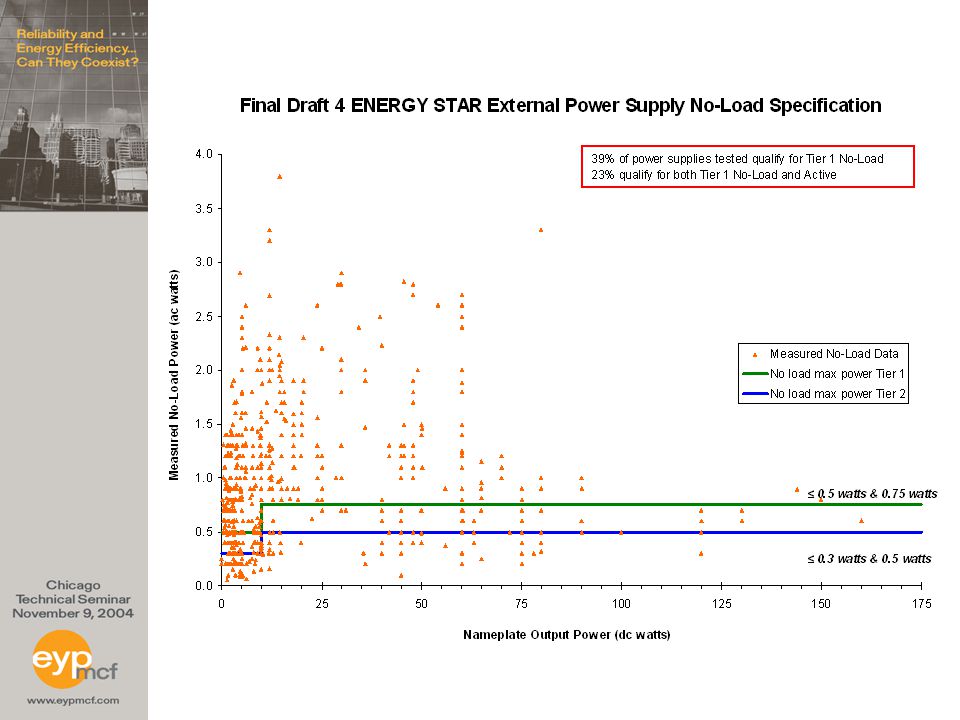Viewport: 960px width, 720px height.
Task: Click the y-axis label '0.5'
Action: (204, 532)
